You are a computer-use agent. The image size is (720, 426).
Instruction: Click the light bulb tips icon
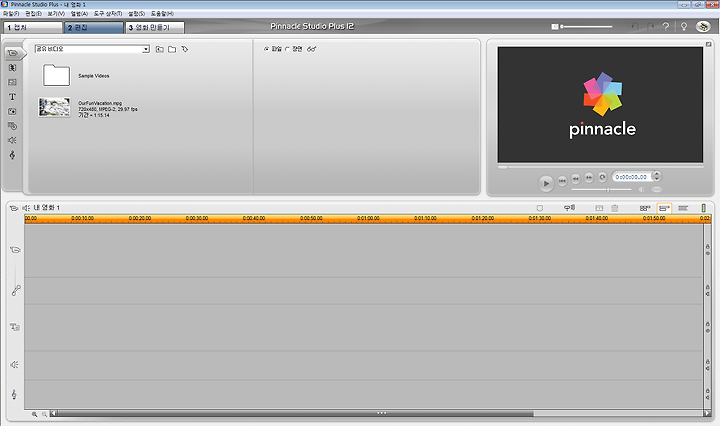pyautogui.click(x=684, y=27)
